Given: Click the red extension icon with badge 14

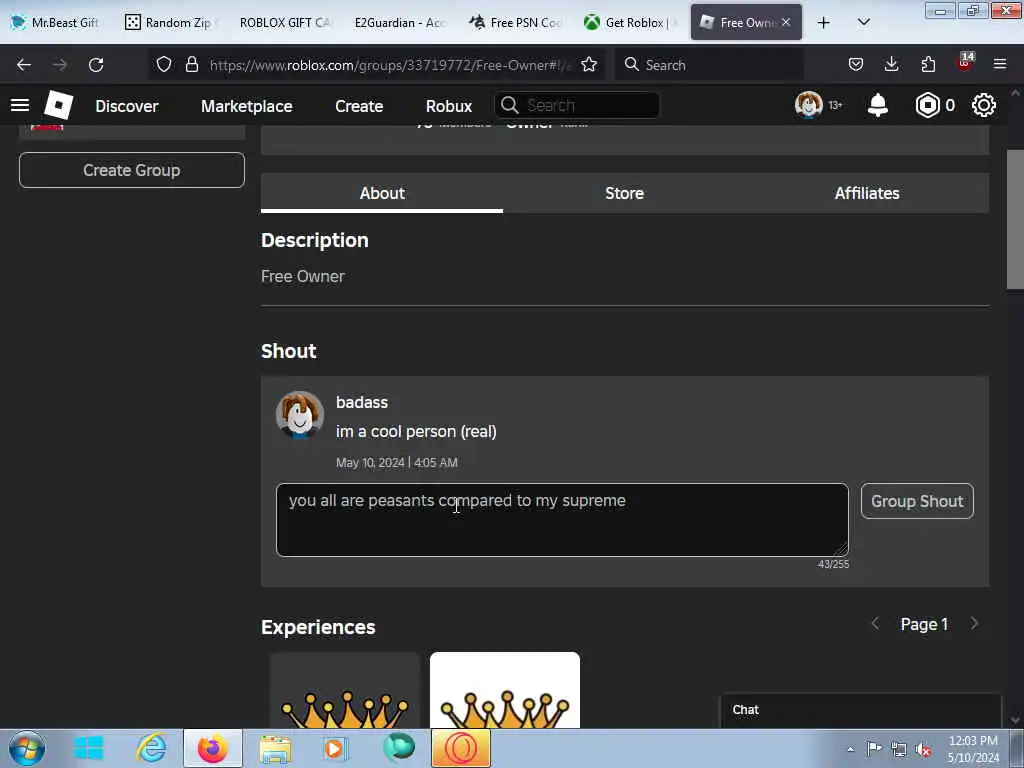Looking at the screenshot, I should pyautogui.click(x=965, y=63).
